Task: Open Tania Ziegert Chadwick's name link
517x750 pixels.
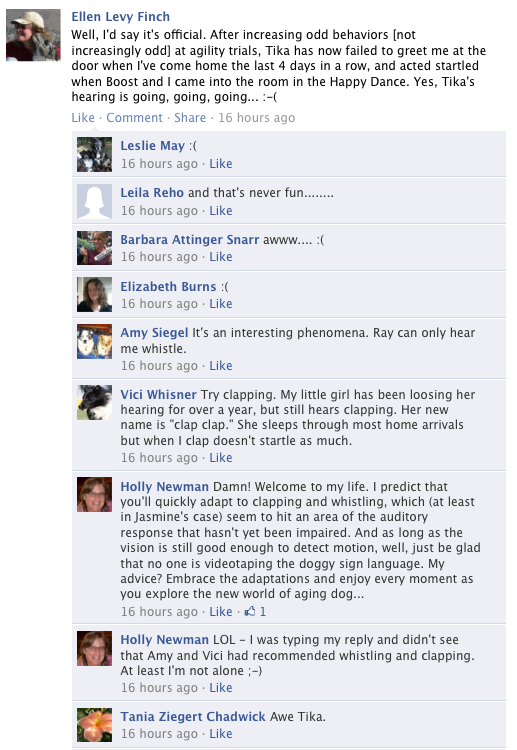Action: [193, 717]
